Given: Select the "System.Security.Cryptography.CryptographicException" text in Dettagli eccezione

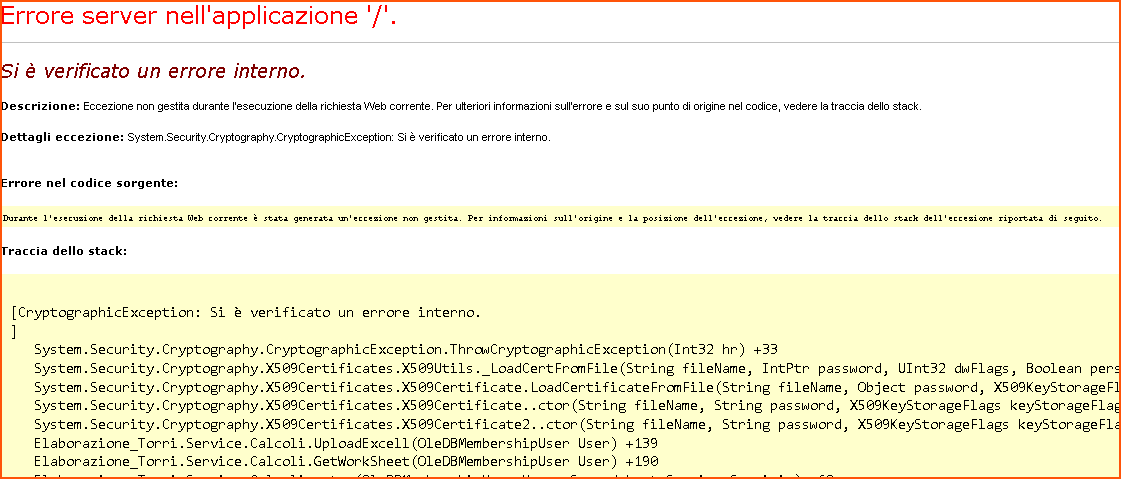Looking at the screenshot, I should (259, 137).
